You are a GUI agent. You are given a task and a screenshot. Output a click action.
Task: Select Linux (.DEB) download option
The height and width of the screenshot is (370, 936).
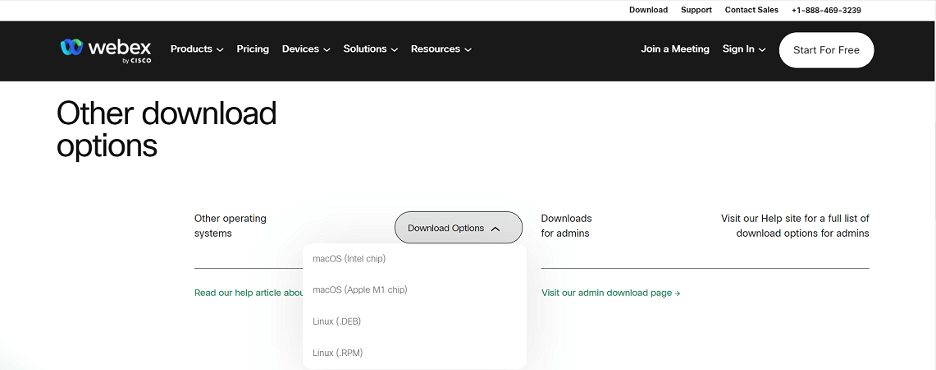pyautogui.click(x=415, y=322)
